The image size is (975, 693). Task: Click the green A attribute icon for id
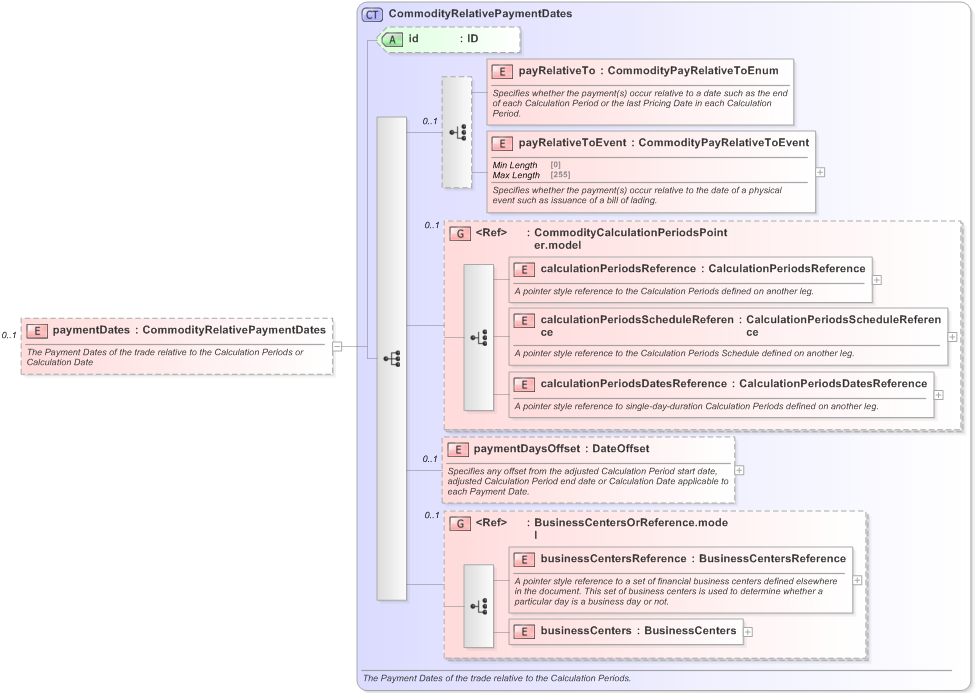392,40
